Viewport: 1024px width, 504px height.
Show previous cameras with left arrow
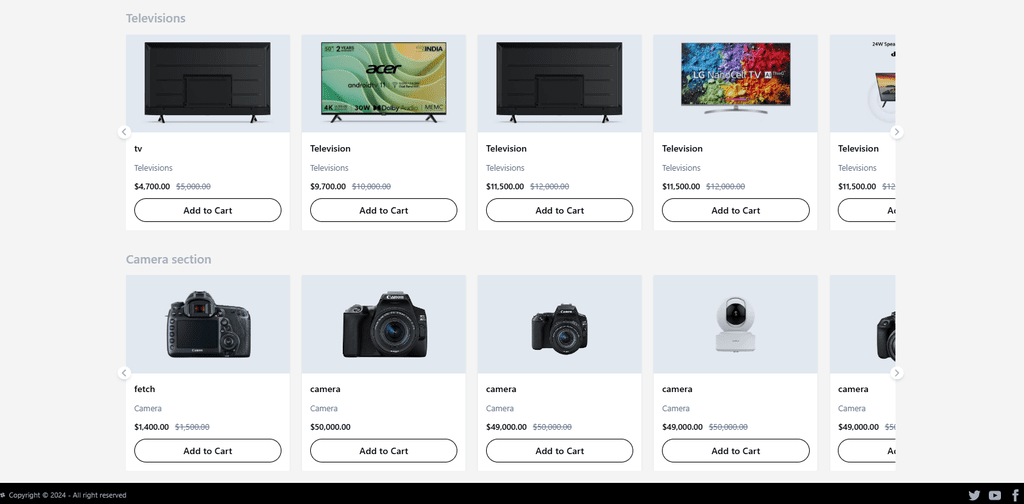click(124, 373)
